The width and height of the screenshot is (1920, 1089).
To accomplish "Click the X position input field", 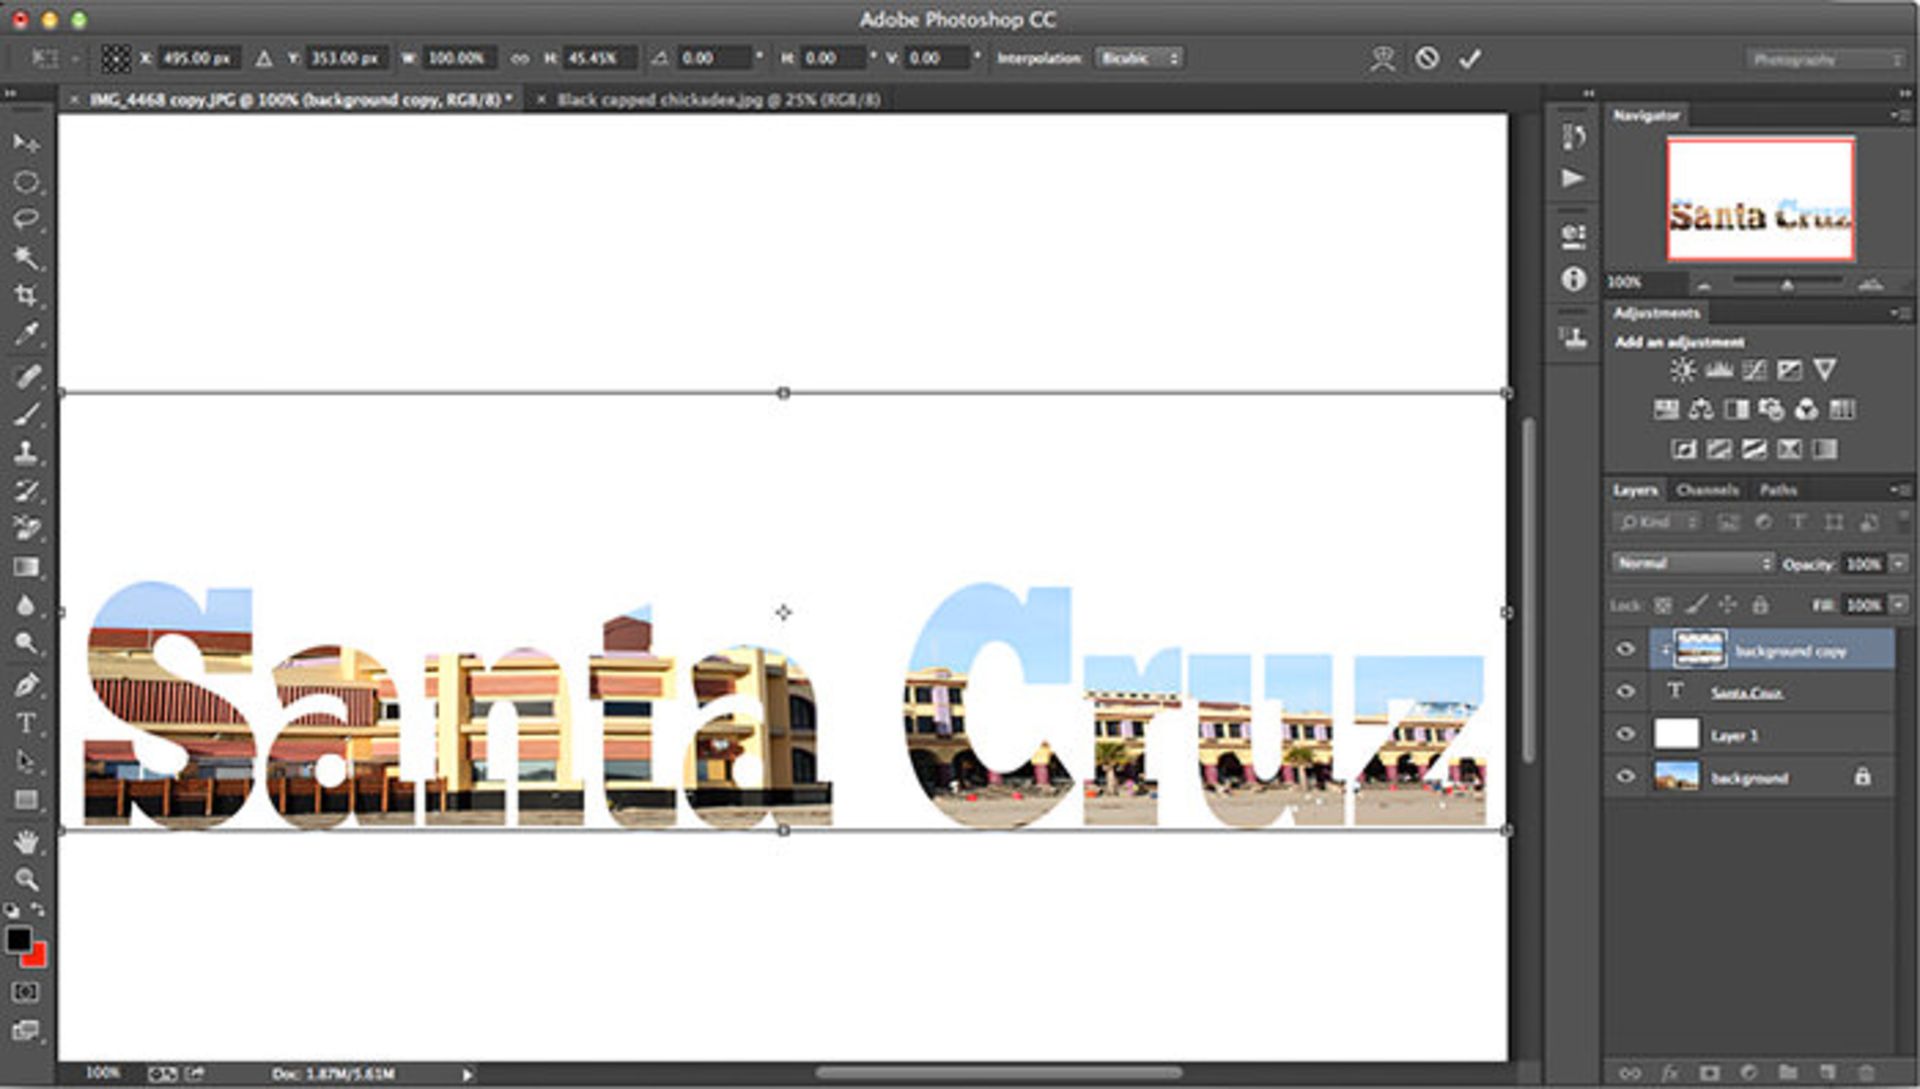I will 197,59.
